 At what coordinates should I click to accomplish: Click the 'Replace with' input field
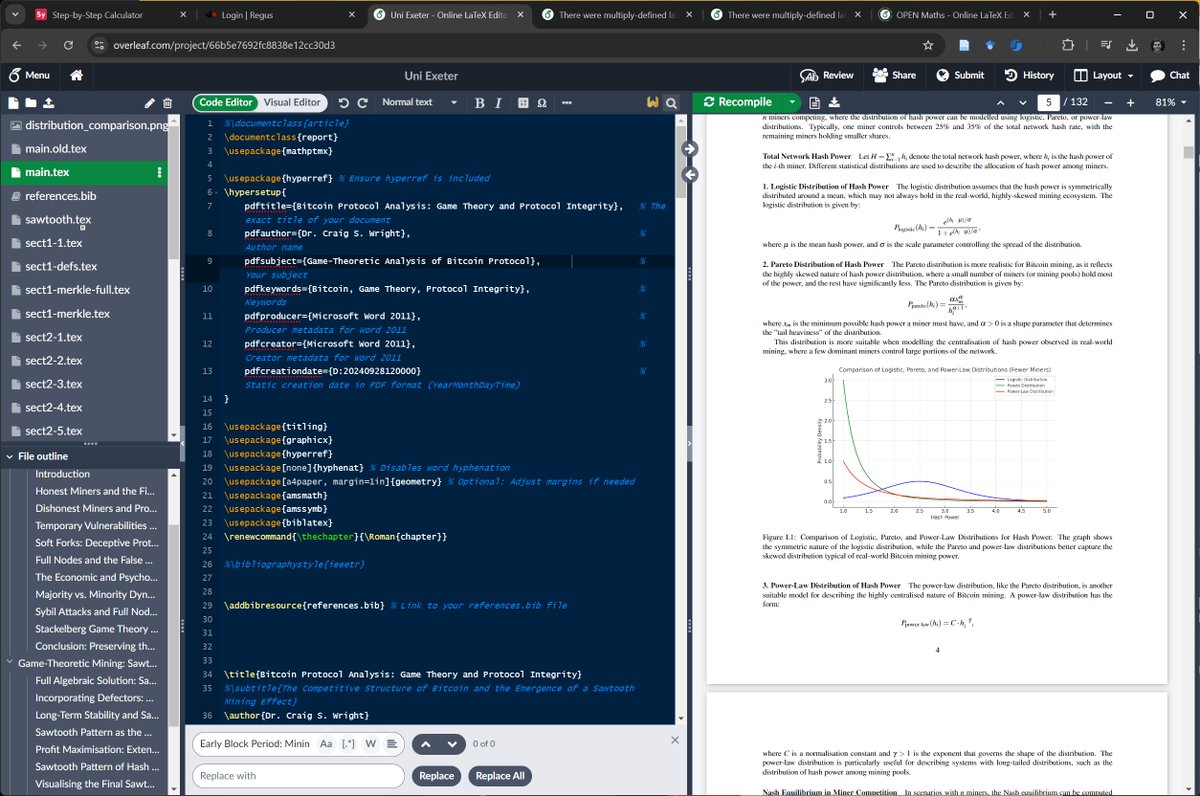click(298, 776)
